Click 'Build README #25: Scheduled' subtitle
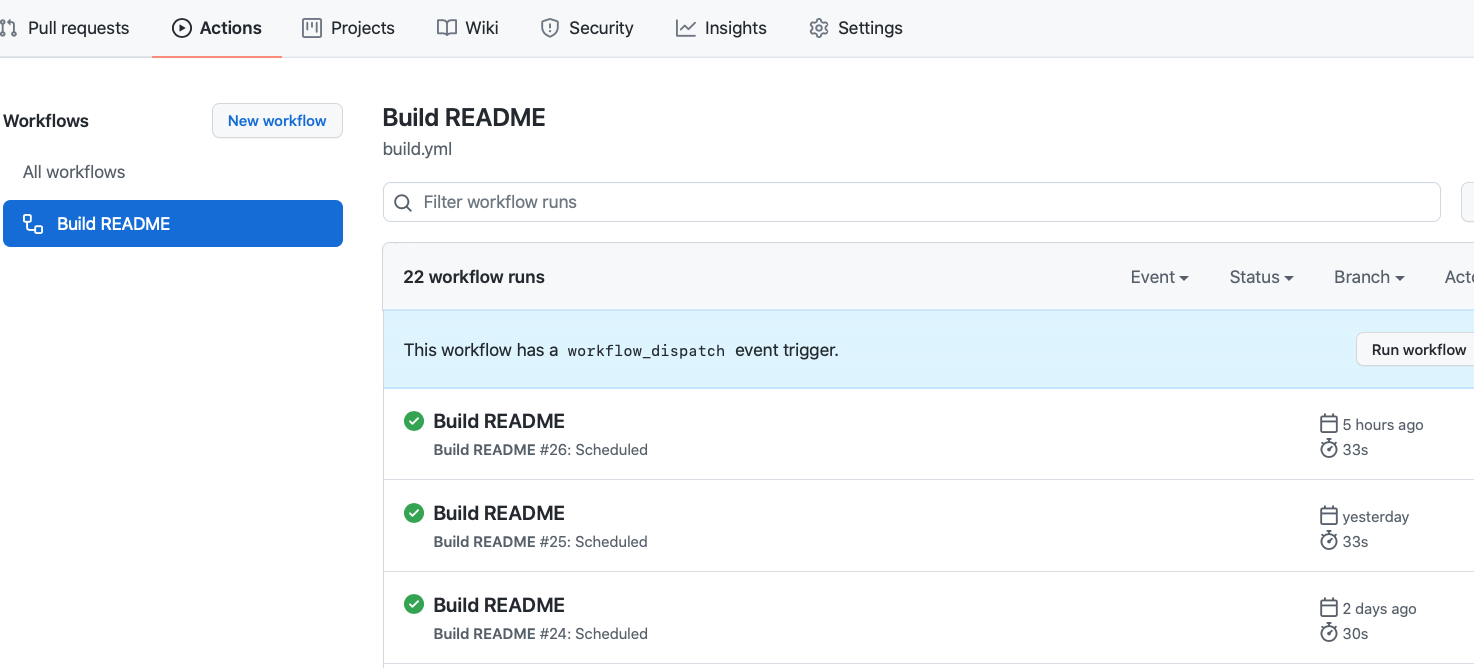1474x668 pixels. (541, 542)
